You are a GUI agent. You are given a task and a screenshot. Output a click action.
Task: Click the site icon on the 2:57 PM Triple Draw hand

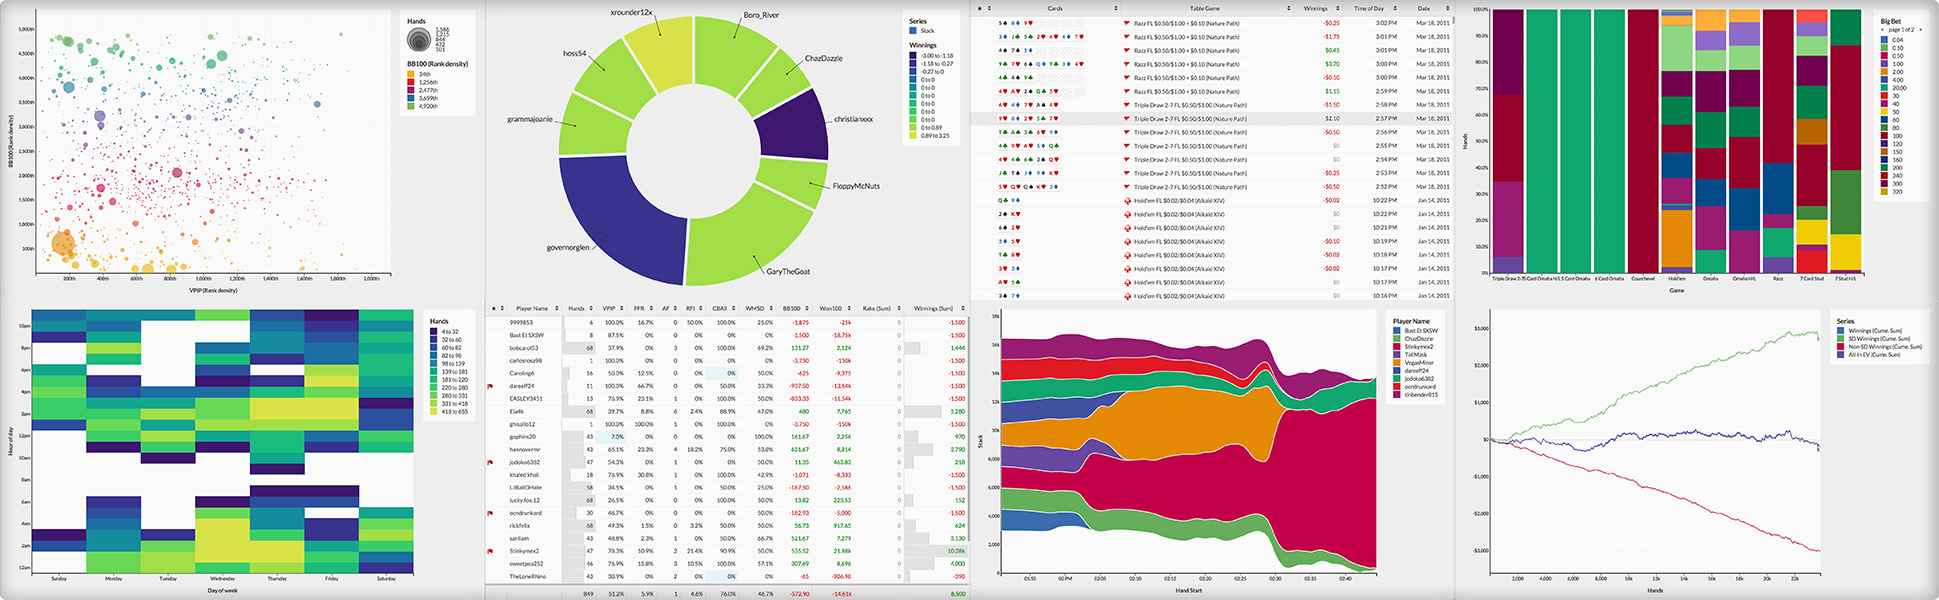pyautogui.click(x=1128, y=119)
